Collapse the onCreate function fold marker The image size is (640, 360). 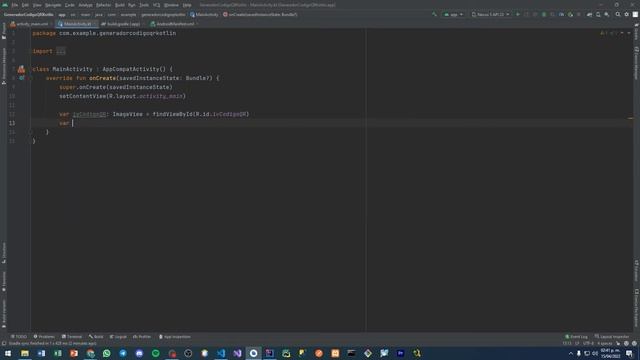tap(30, 78)
